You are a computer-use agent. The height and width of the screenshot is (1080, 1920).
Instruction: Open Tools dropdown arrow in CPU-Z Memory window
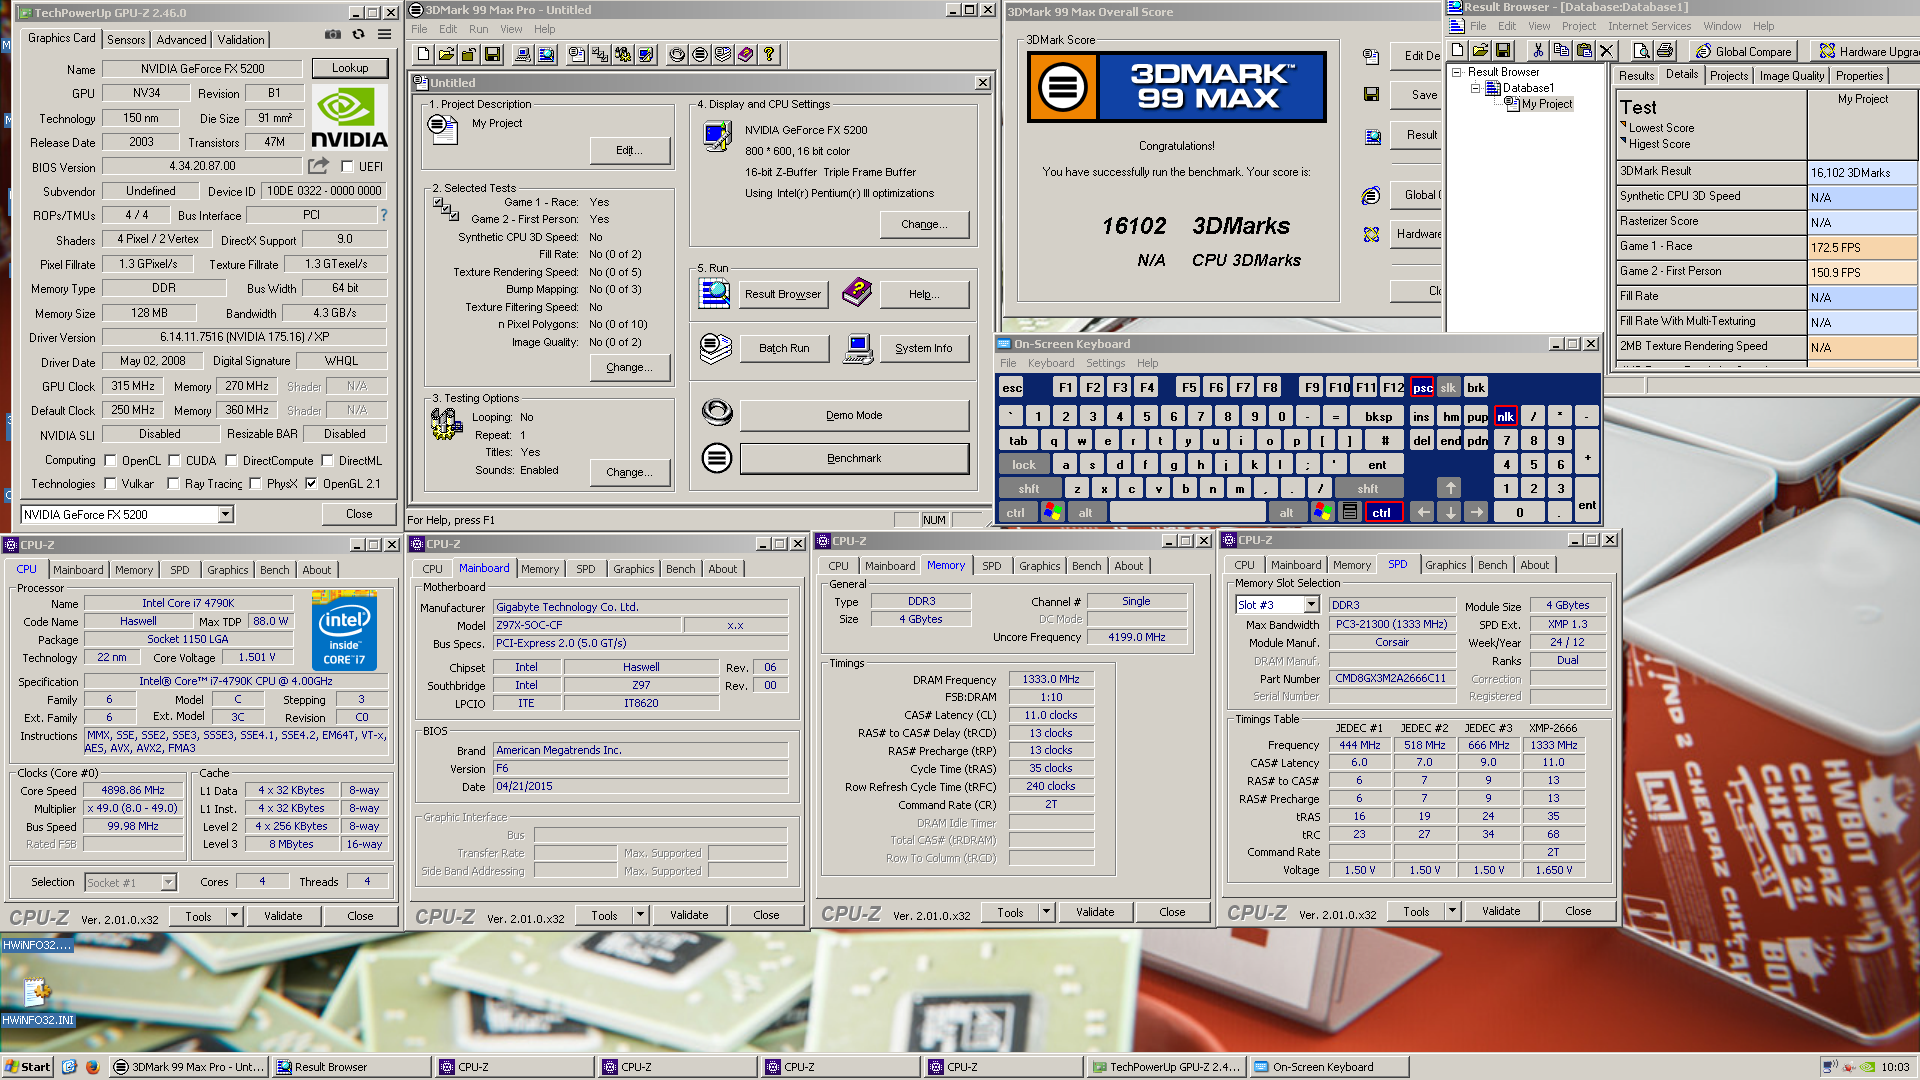coord(1046,911)
